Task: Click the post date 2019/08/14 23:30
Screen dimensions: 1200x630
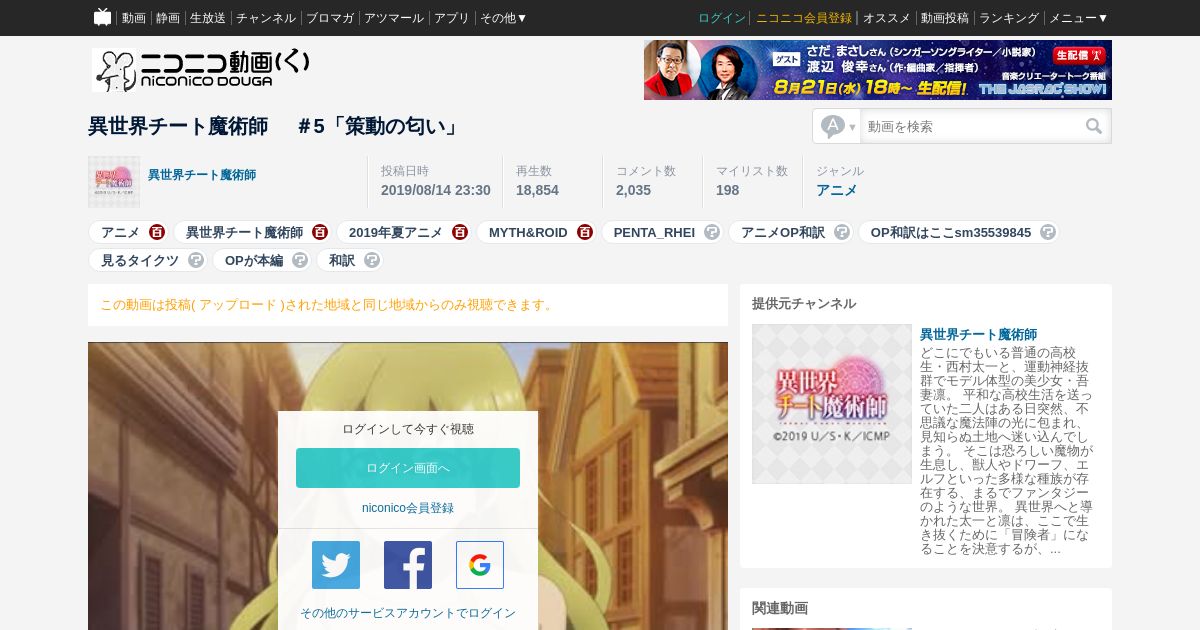Action: [x=436, y=190]
